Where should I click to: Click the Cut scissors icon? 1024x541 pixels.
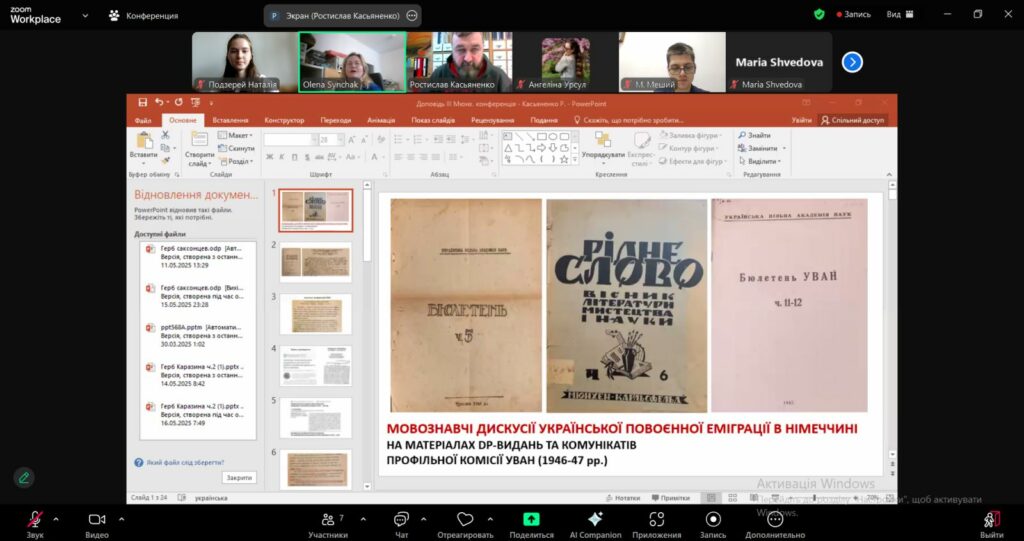click(x=165, y=135)
